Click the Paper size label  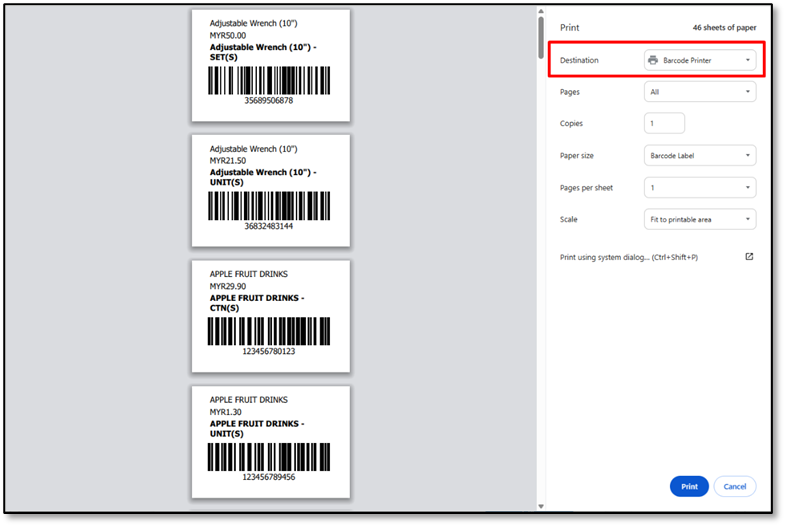(576, 155)
